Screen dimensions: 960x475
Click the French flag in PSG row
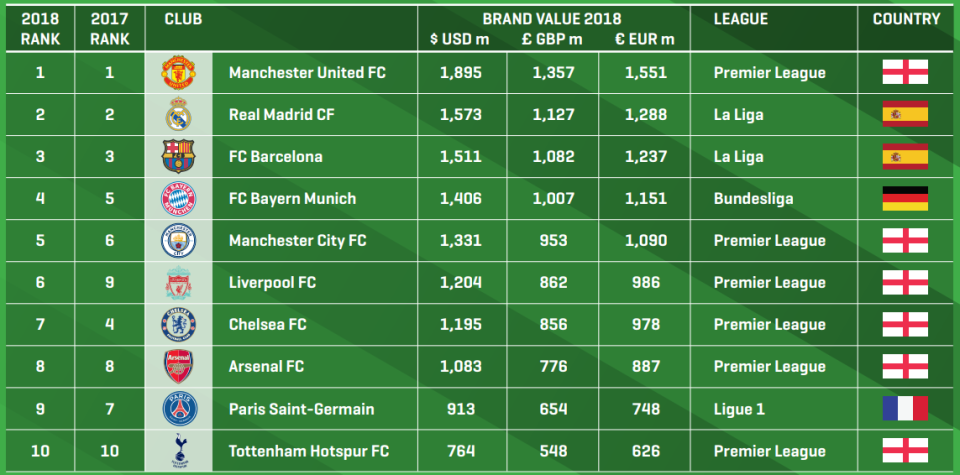coord(905,409)
